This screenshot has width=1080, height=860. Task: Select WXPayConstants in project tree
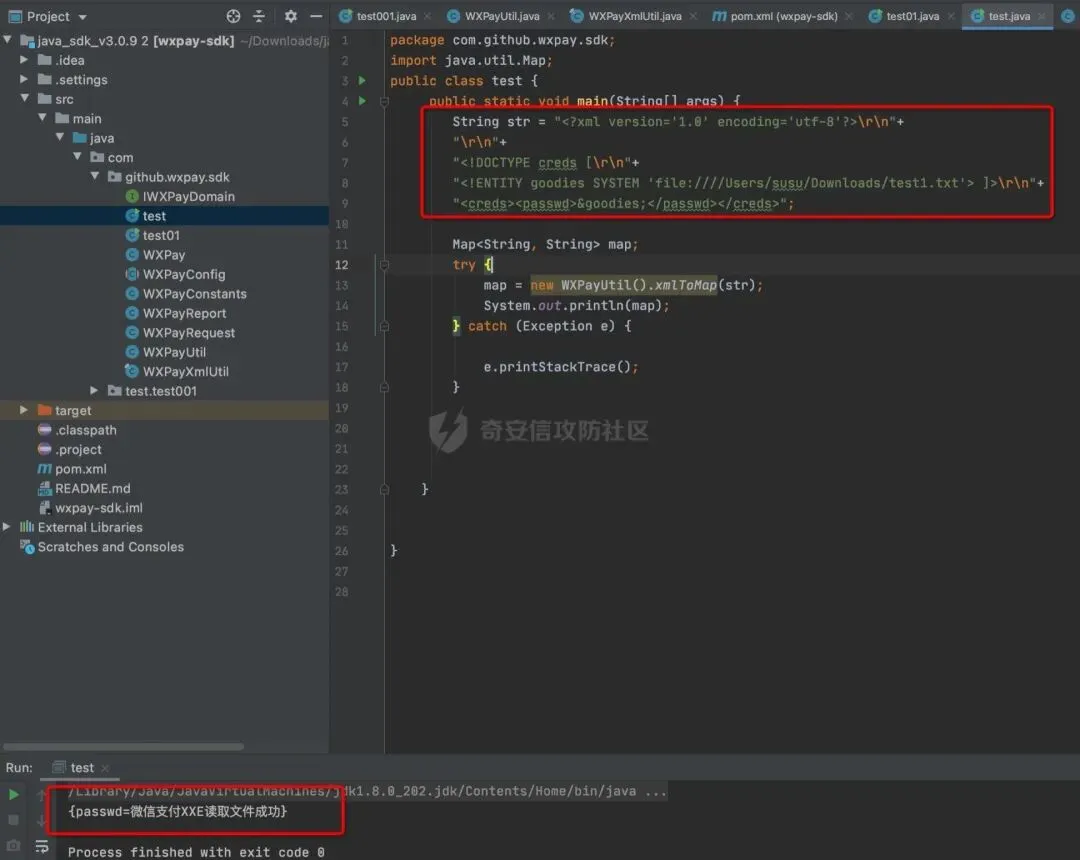point(194,293)
